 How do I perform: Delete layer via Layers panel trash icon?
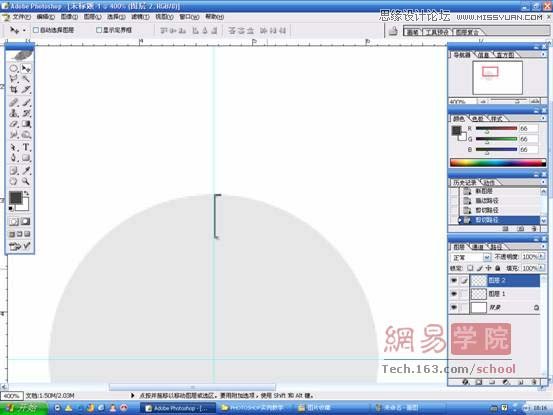coord(535,382)
